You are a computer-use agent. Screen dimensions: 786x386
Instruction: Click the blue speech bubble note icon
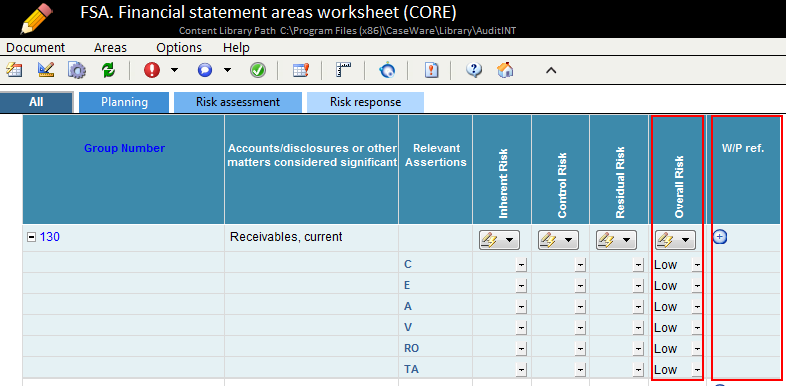205,70
